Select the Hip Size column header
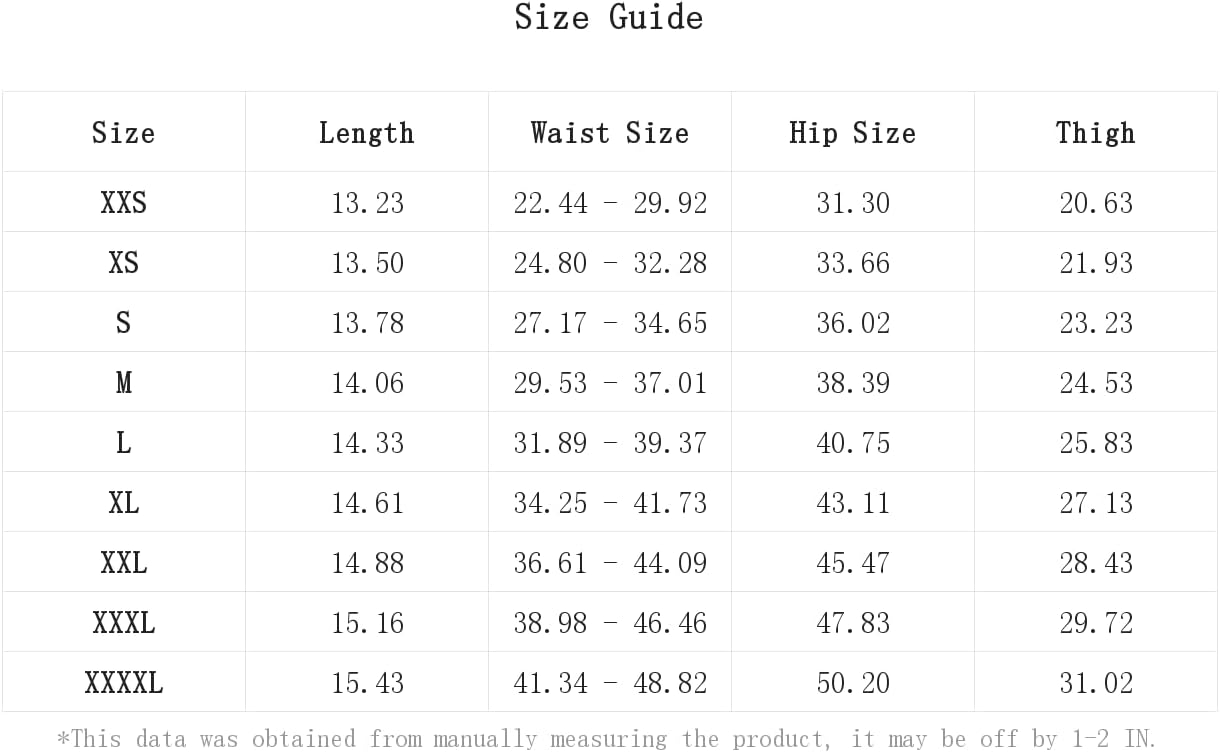Viewport: 1220px width, 753px height. 852,133
